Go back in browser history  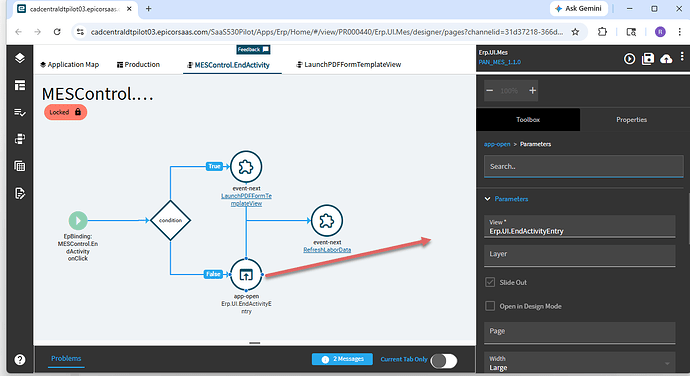18,32
